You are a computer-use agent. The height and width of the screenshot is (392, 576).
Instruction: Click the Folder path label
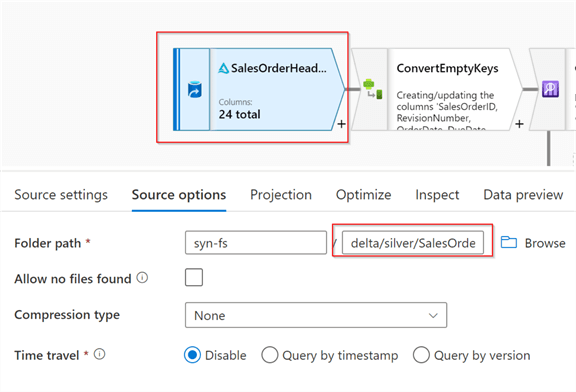click(x=47, y=243)
